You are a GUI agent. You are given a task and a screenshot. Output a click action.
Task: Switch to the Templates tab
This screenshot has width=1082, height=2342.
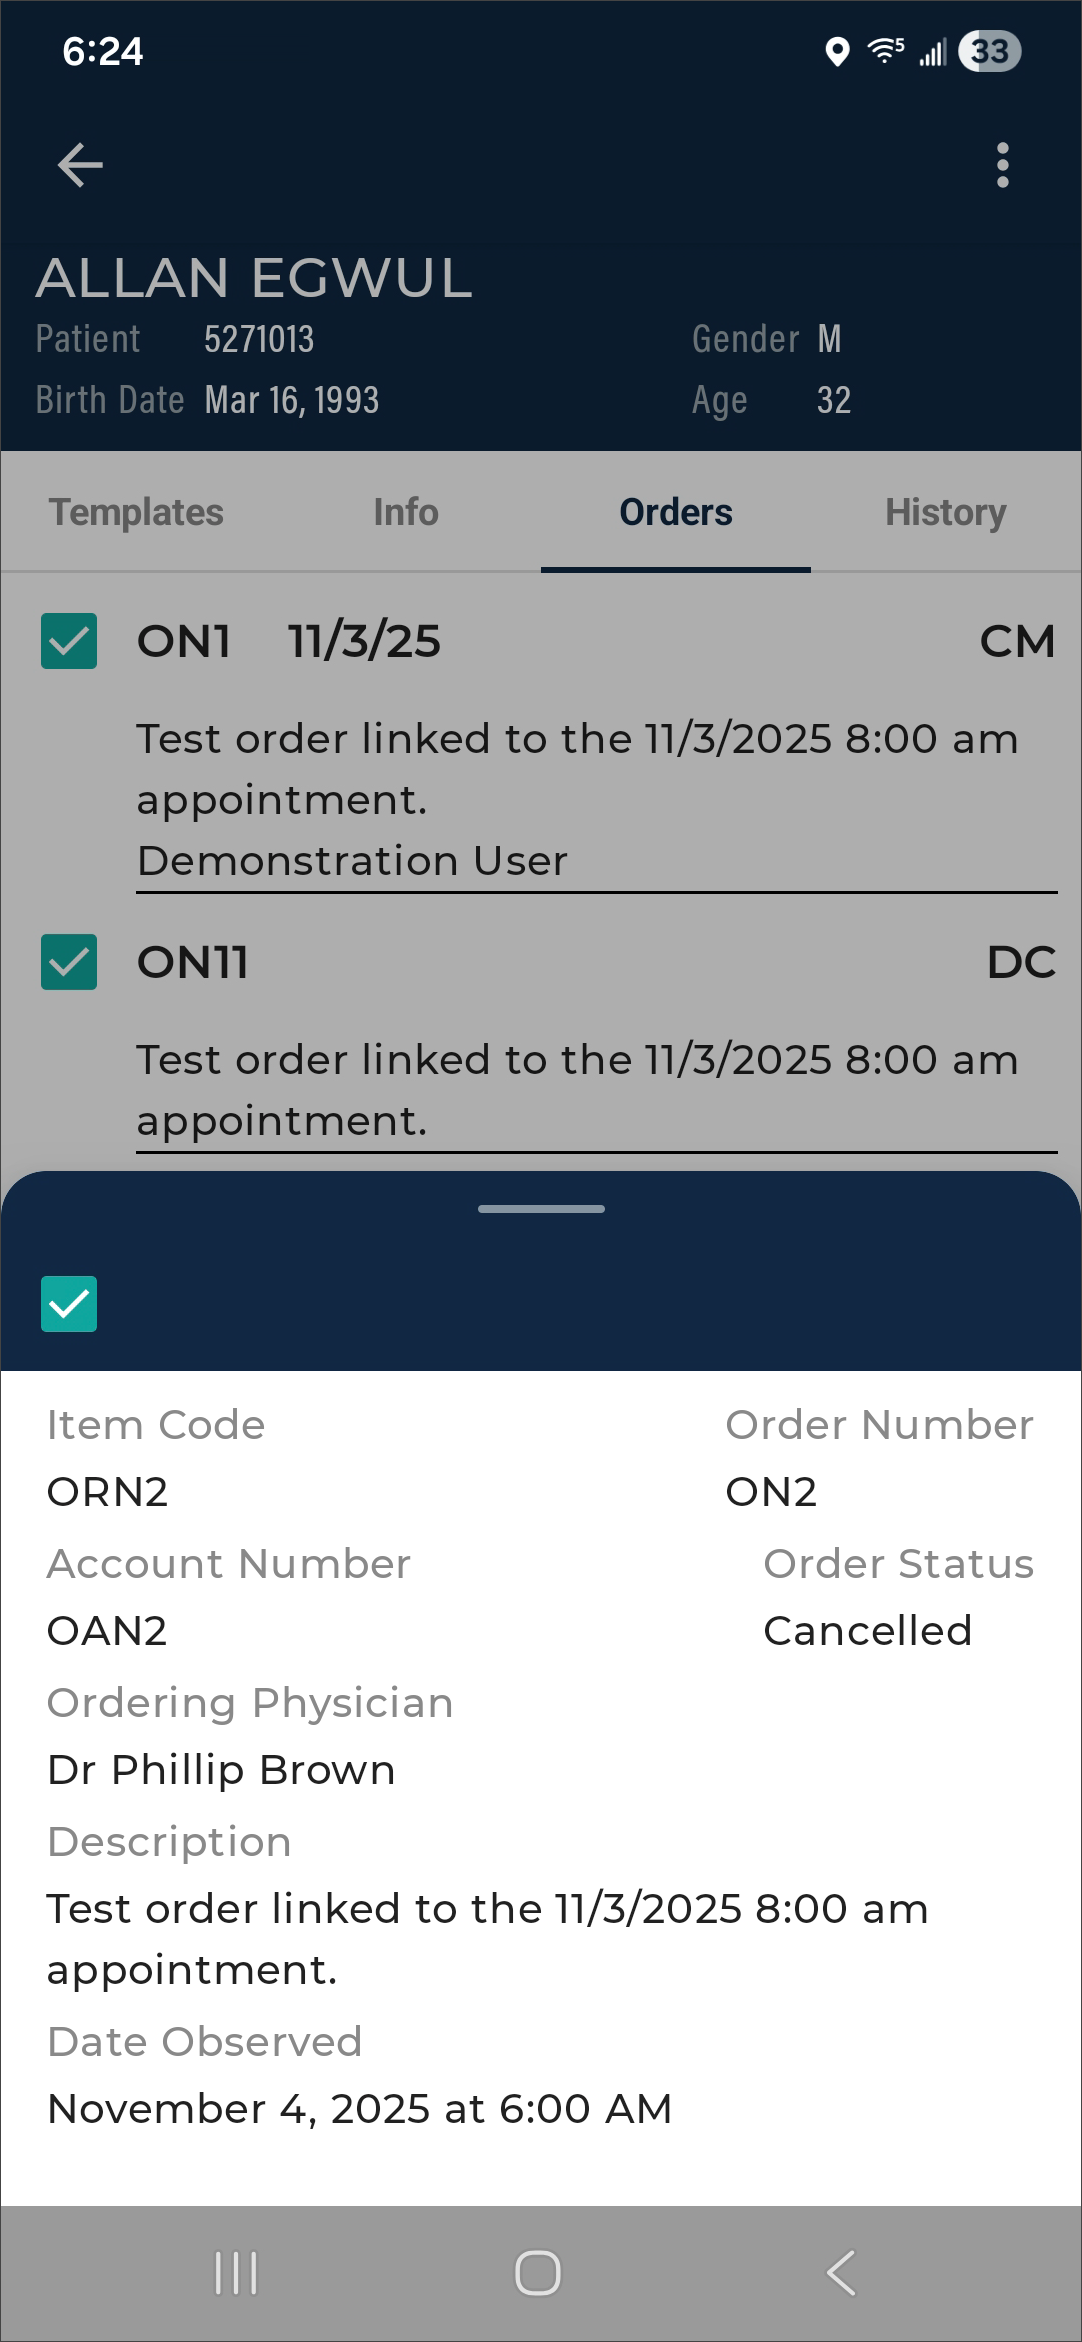[136, 512]
